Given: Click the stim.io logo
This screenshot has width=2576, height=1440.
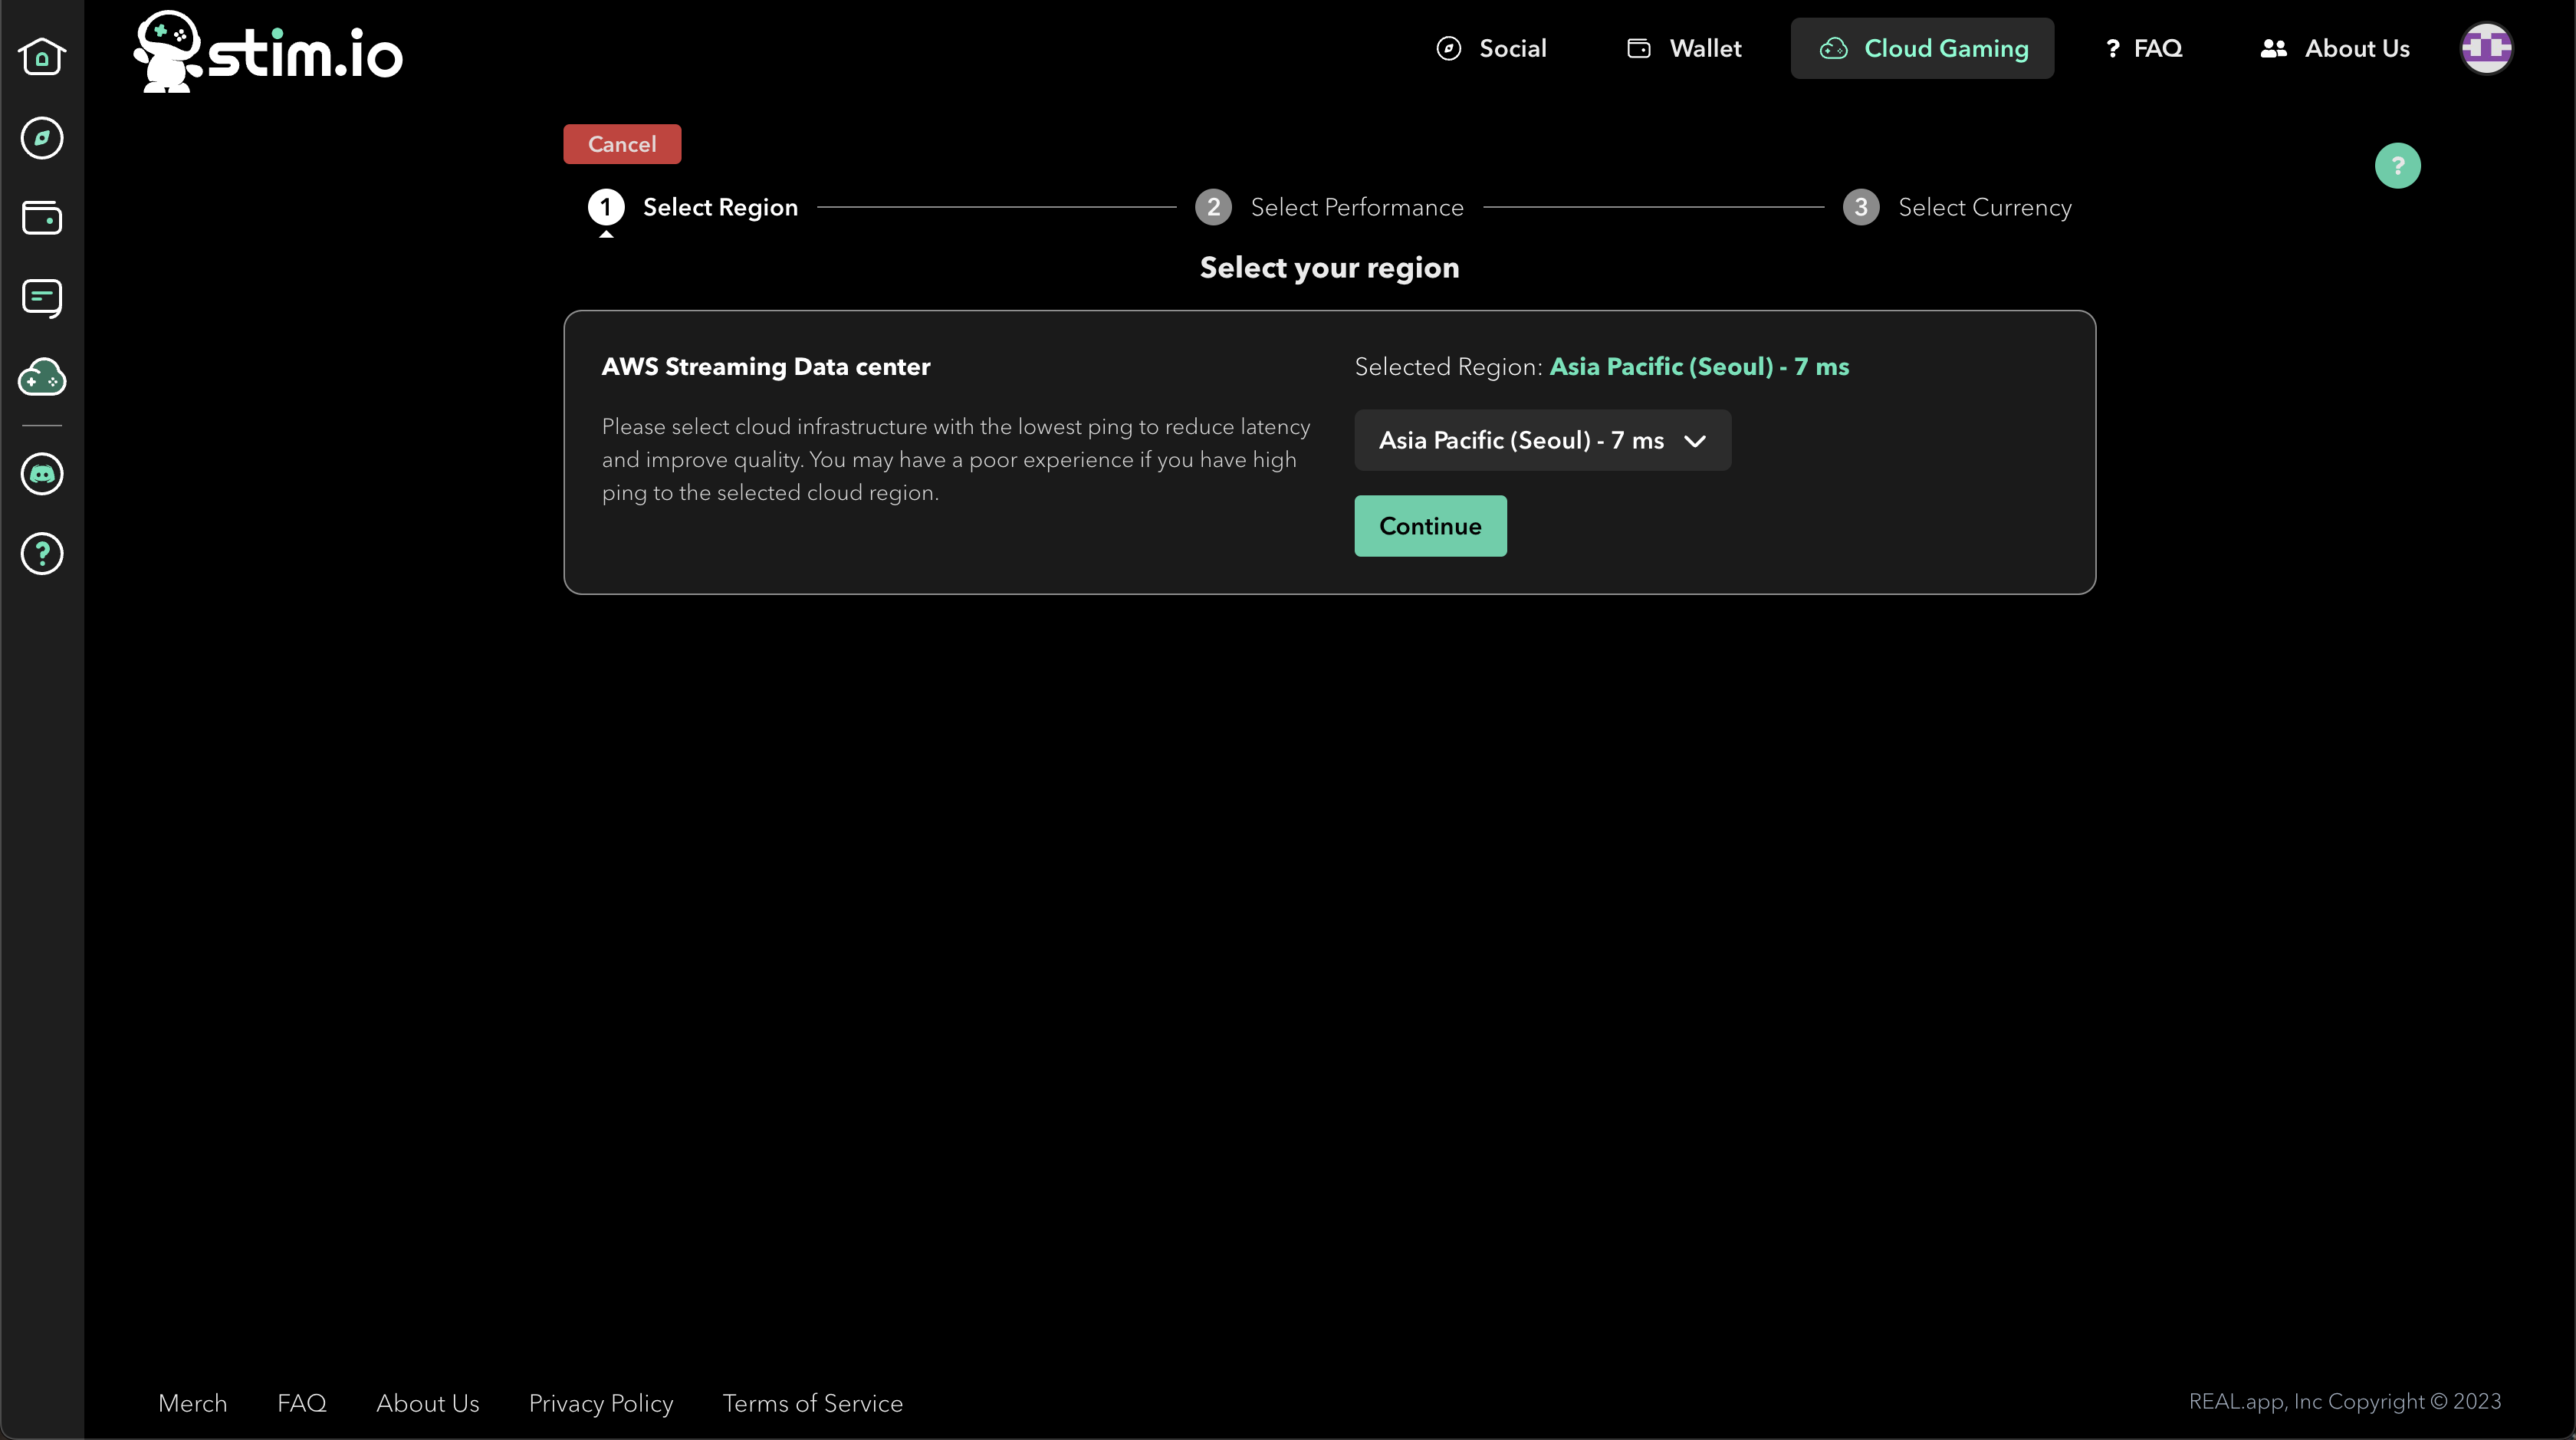Looking at the screenshot, I should coord(268,52).
